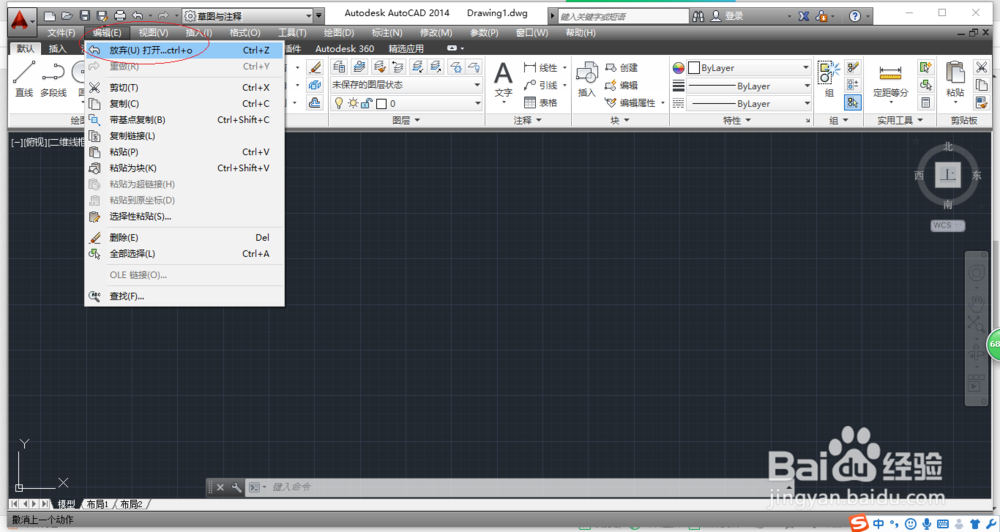Click the 登录 sign-in button
Viewport: 1000px width, 532px height.
pyautogui.click(x=728, y=16)
